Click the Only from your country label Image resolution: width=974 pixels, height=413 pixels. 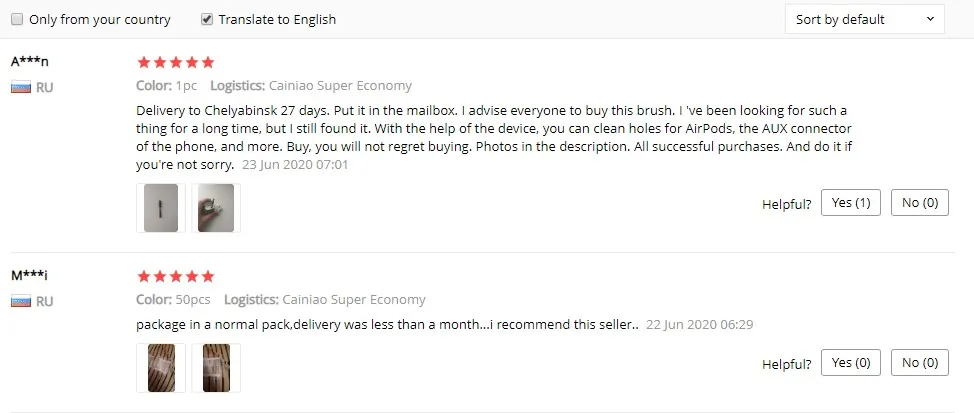99,19
